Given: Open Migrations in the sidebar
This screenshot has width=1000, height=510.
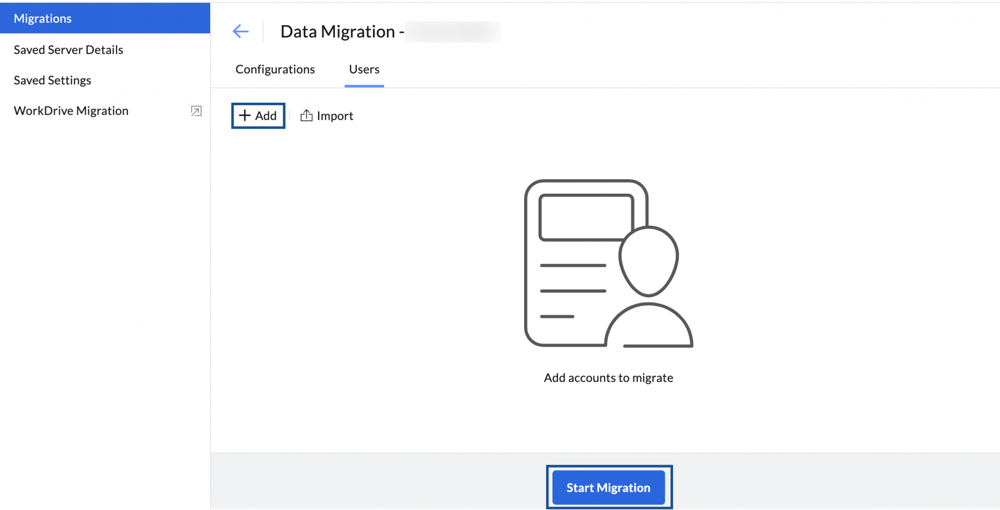Looking at the screenshot, I should pyautogui.click(x=105, y=18).
